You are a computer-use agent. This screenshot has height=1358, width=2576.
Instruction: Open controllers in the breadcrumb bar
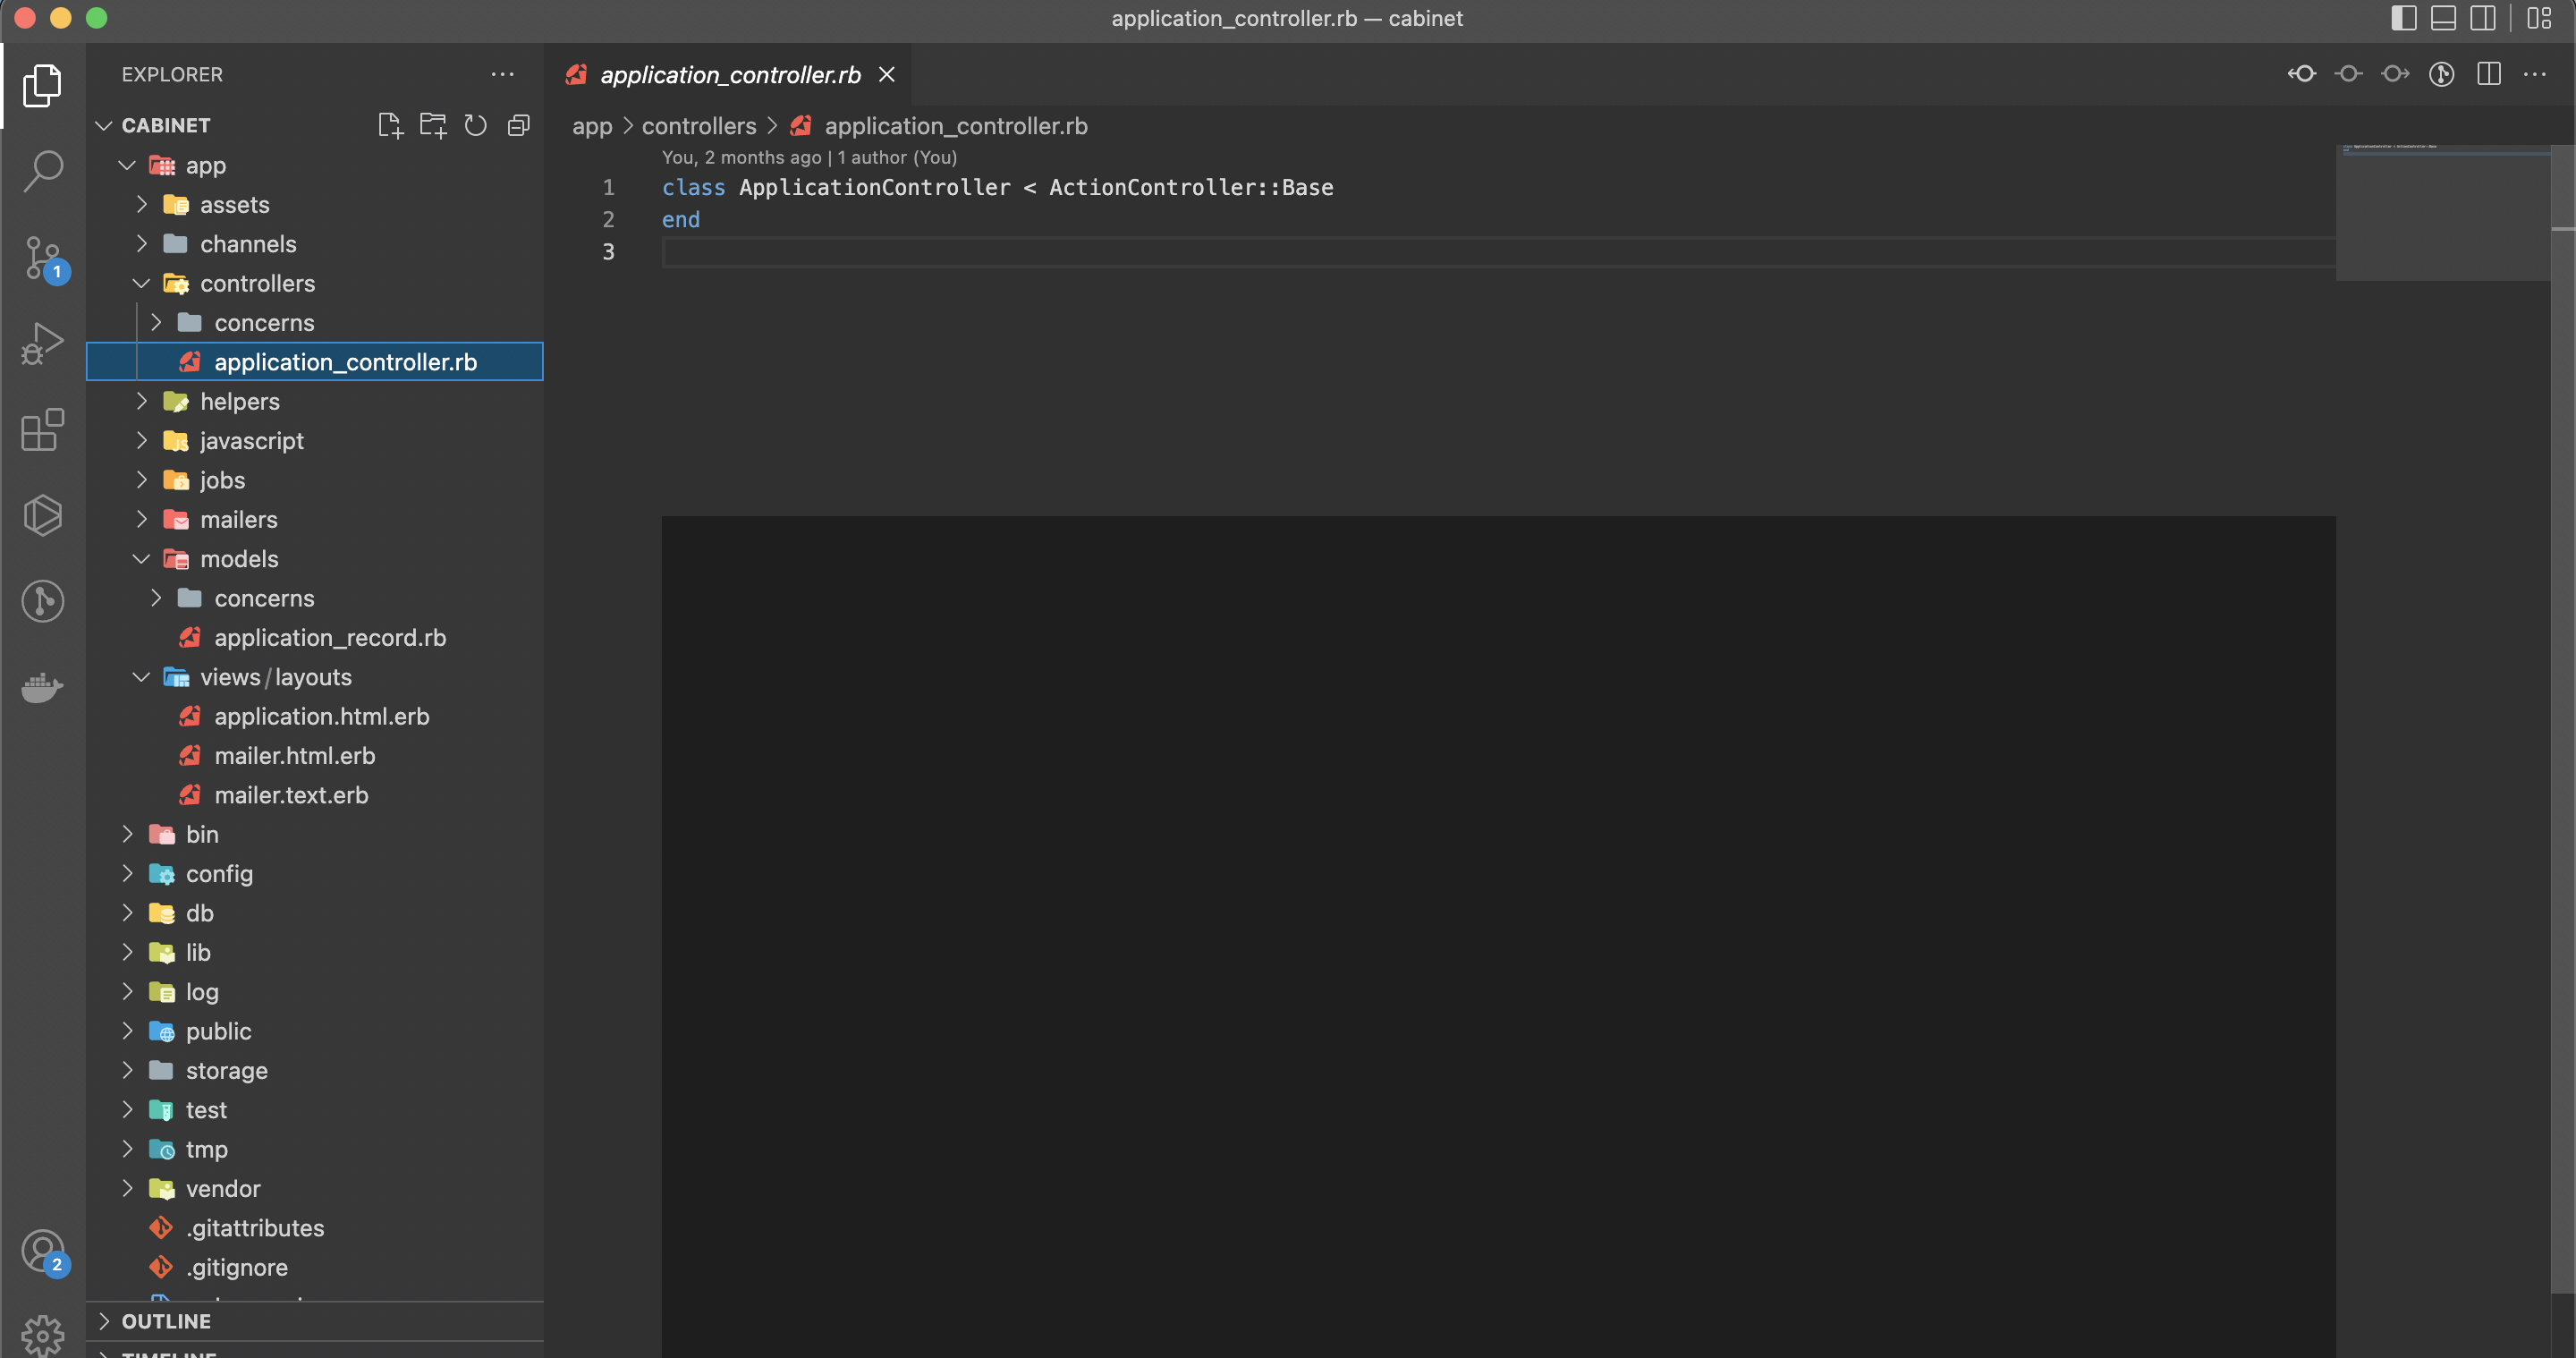(x=698, y=126)
